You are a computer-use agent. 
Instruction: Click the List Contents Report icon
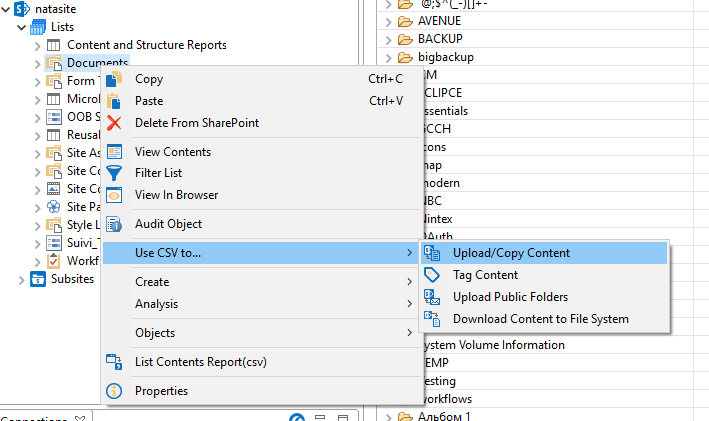pos(114,362)
